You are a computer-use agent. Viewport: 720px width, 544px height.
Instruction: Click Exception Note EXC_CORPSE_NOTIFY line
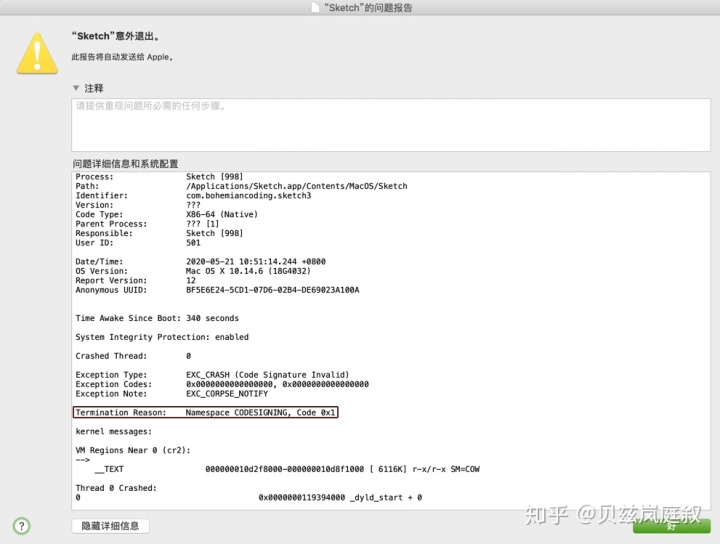pos(172,394)
